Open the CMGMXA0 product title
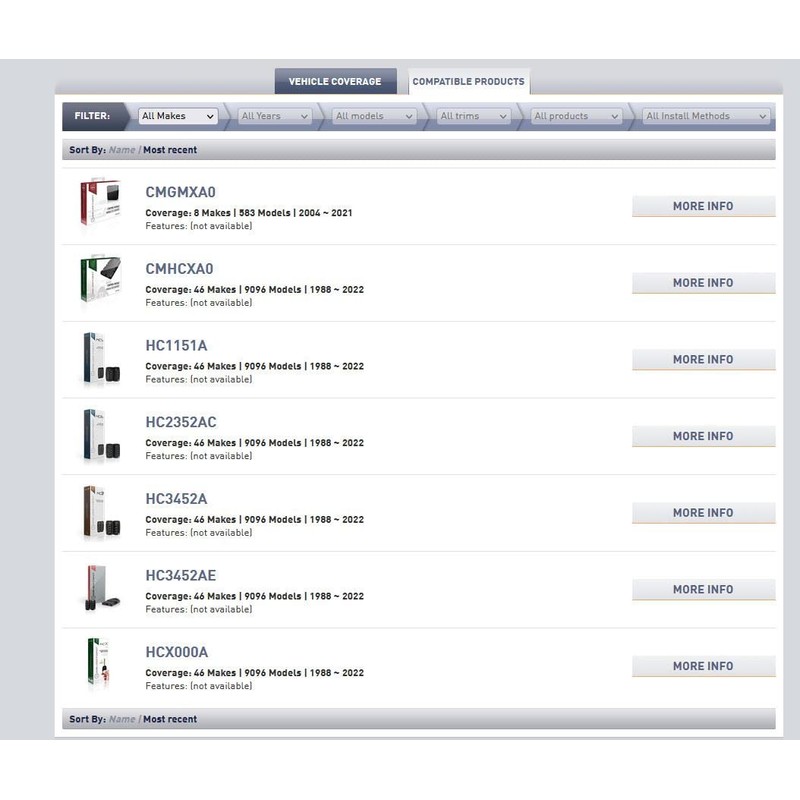The width and height of the screenshot is (800, 800). [x=181, y=192]
